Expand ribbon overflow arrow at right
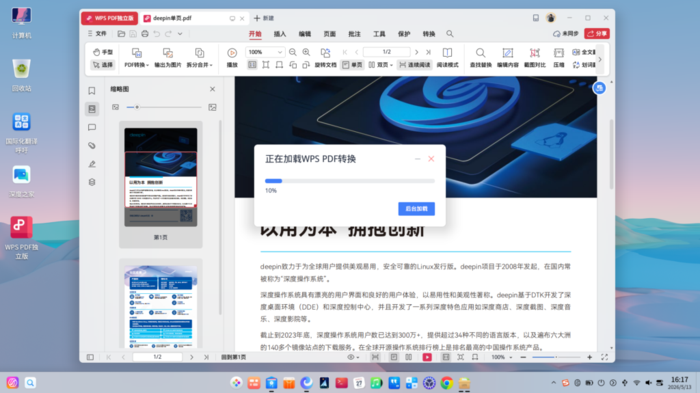This screenshot has width=700, height=393. (x=600, y=59)
